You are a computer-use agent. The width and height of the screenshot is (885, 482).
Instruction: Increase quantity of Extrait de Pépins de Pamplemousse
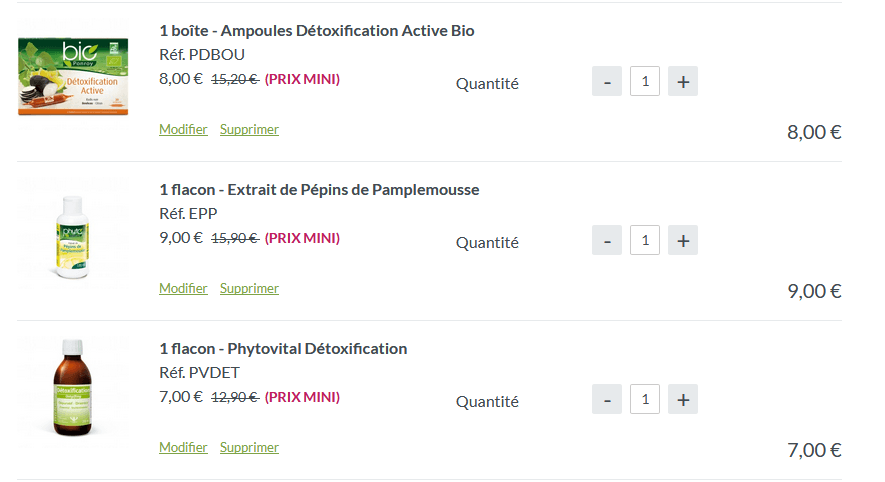(683, 241)
